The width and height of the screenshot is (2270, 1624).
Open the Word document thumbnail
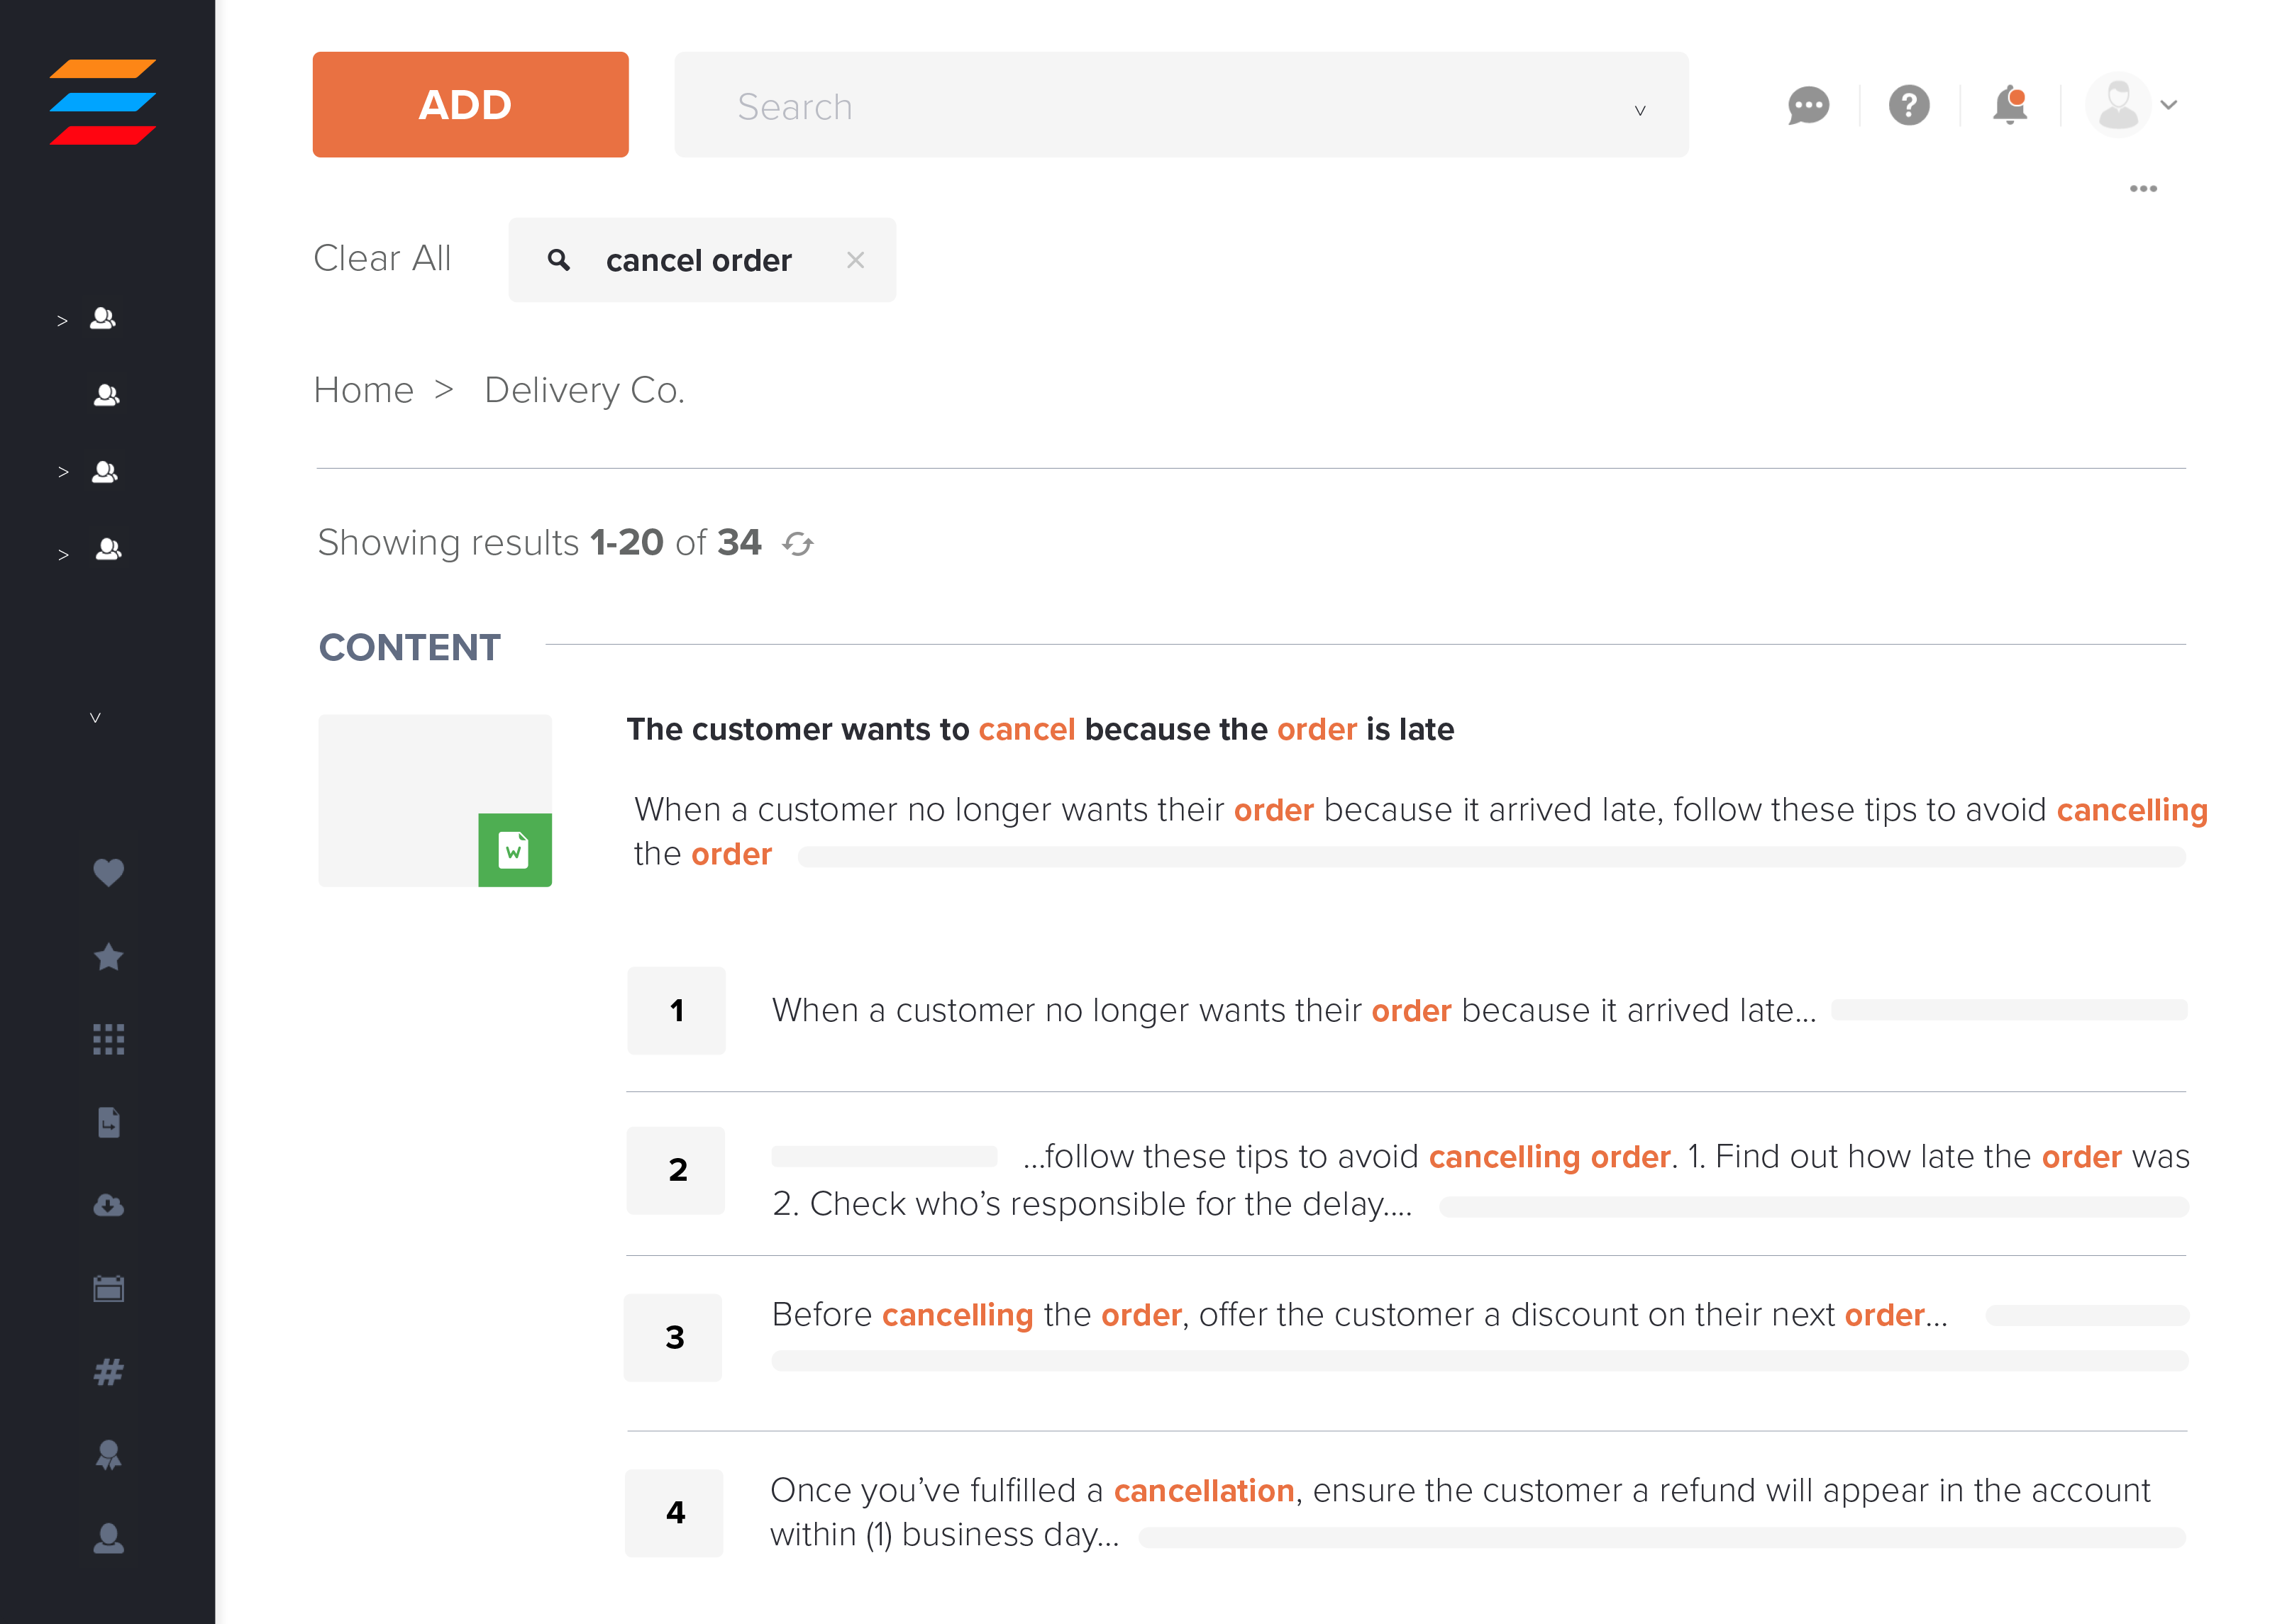pos(435,800)
